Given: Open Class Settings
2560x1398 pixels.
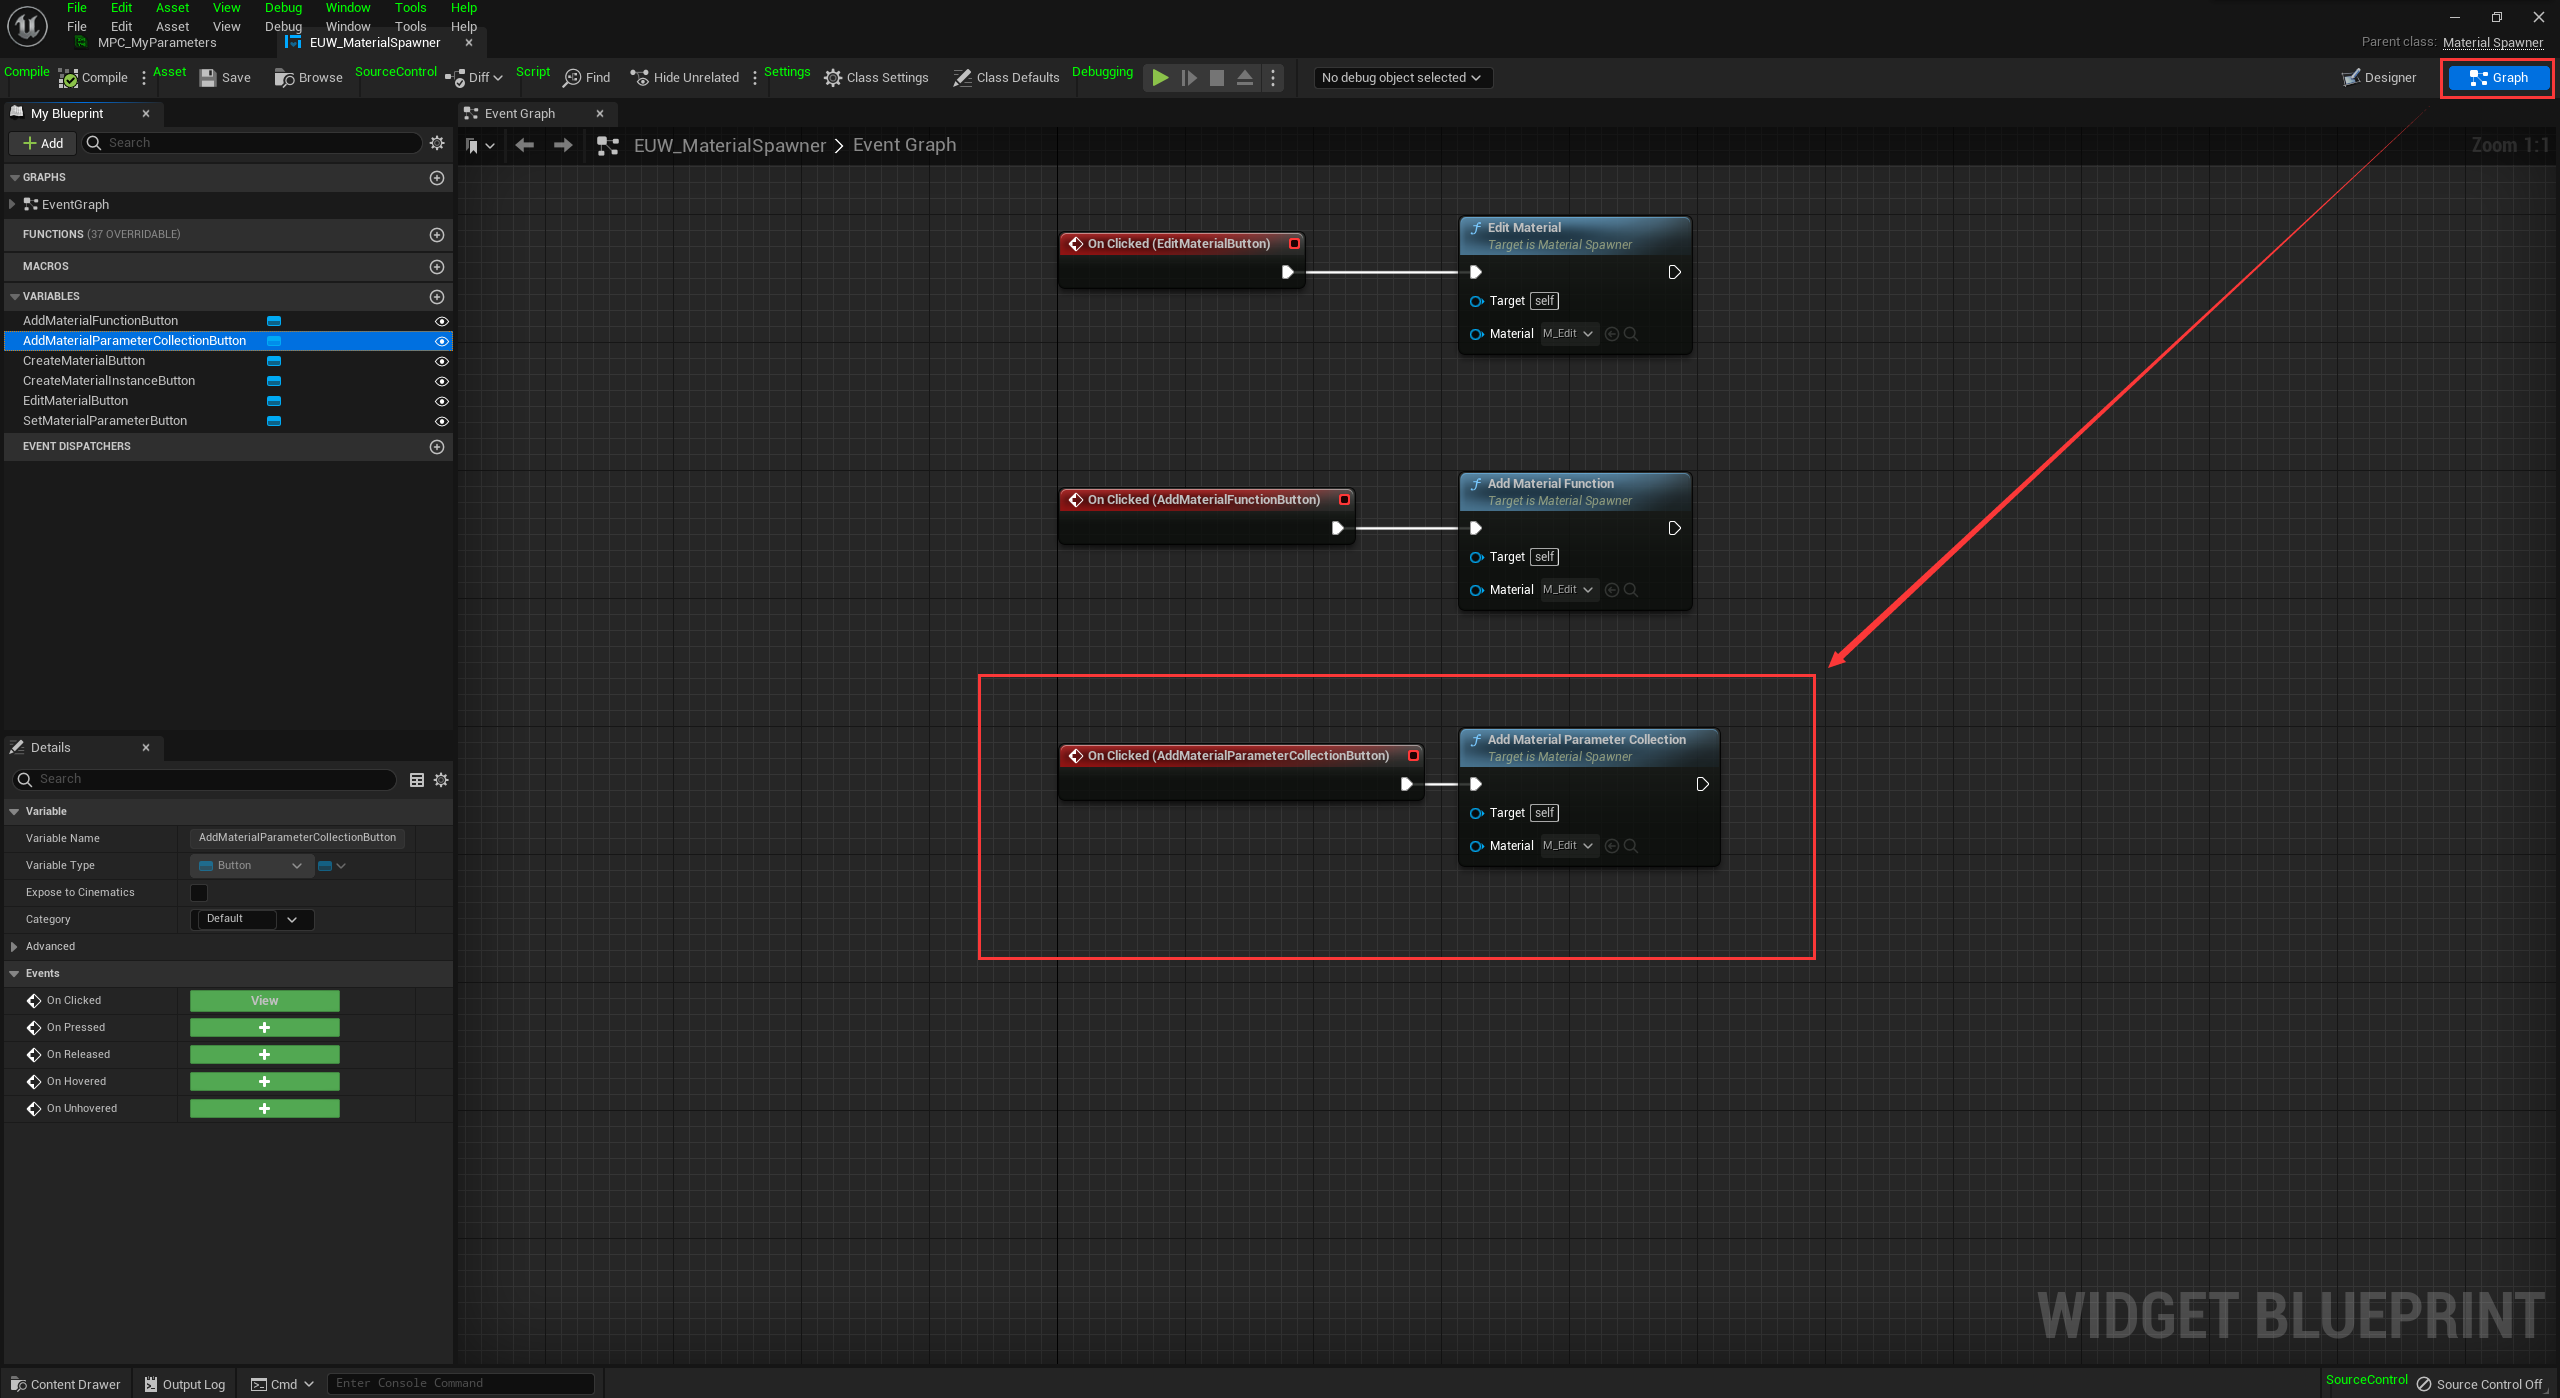Looking at the screenshot, I should [x=876, y=78].
